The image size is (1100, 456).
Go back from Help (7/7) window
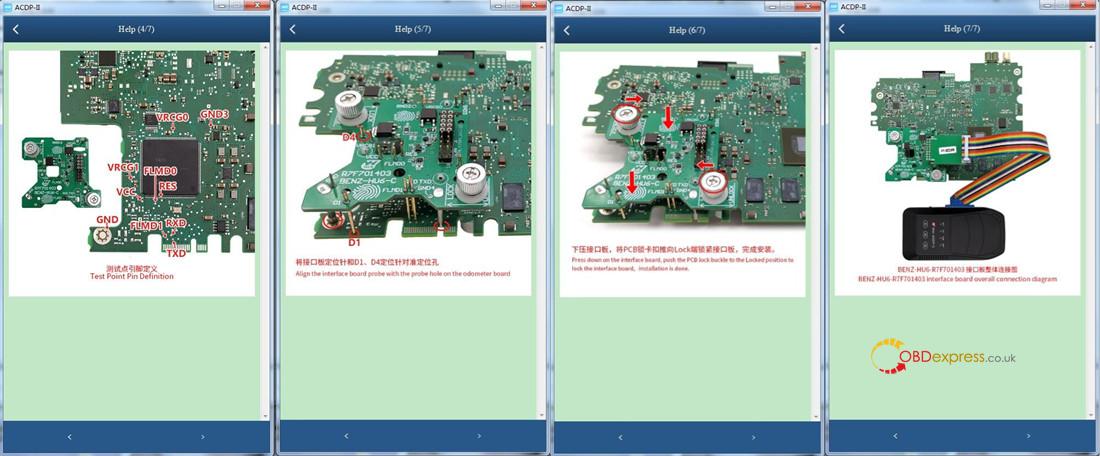[x=841, y=29]
